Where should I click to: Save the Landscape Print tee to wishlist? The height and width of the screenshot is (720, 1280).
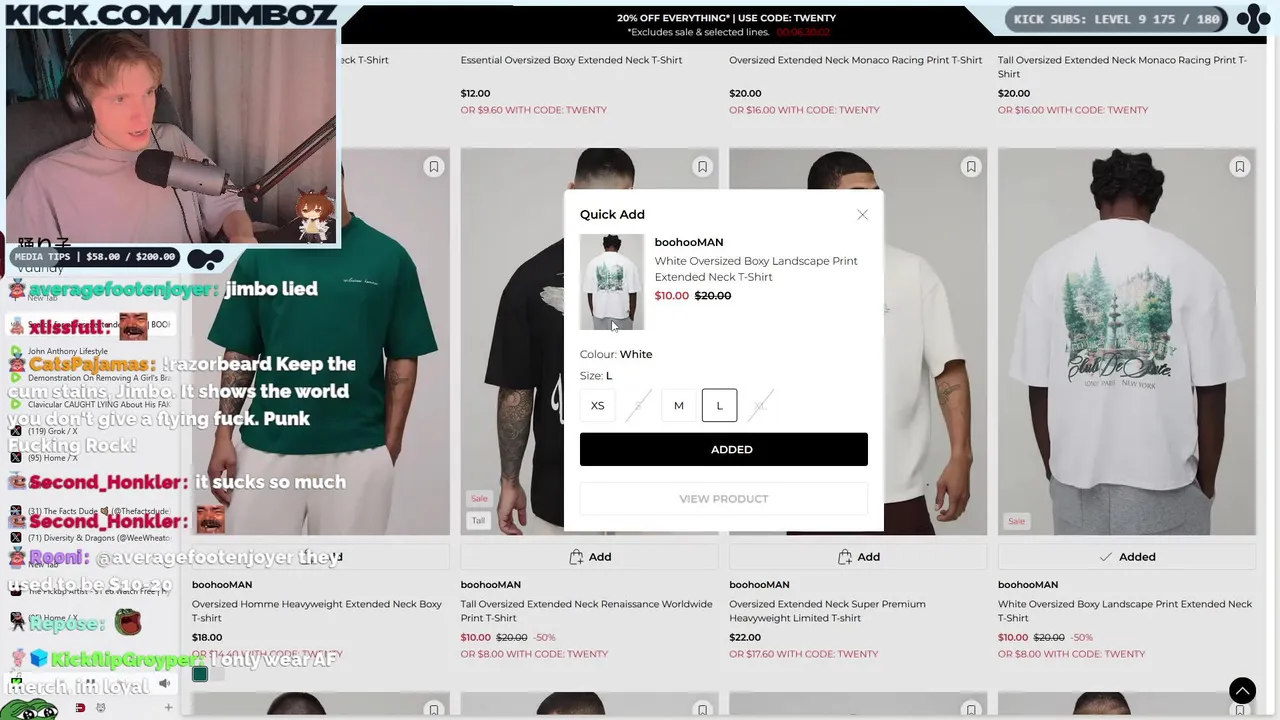click(x=1240, y=167)
